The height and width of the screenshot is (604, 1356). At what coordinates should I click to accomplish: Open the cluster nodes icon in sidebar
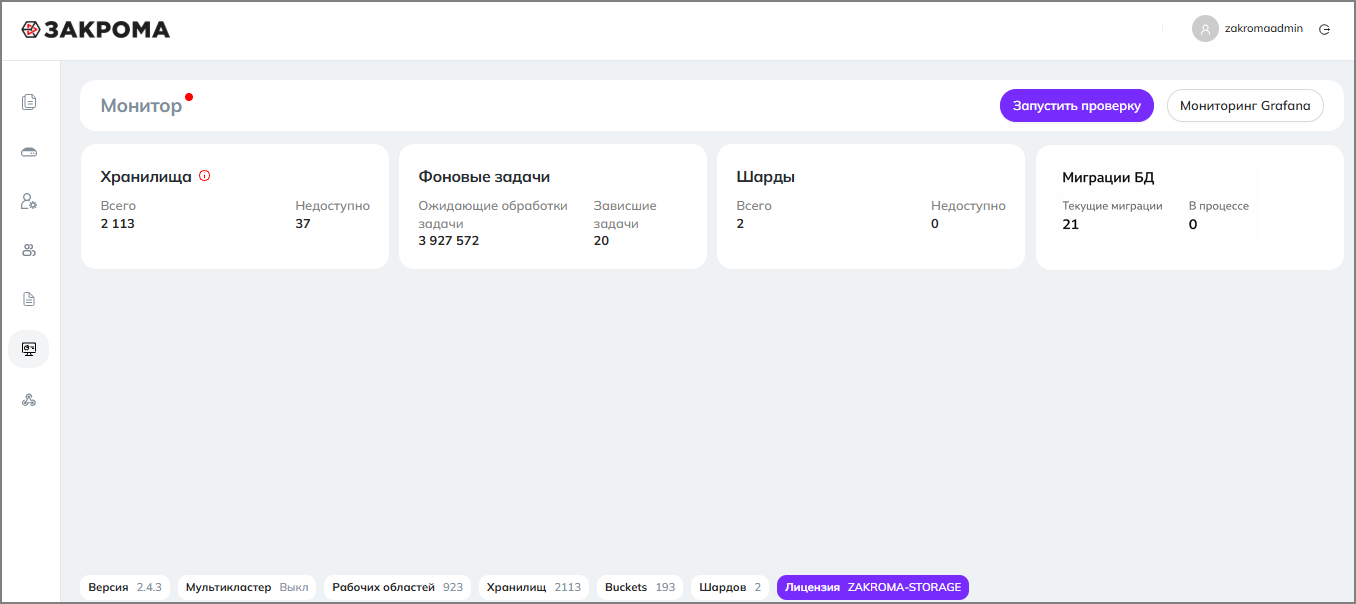pyautogui.click(x=29, y=400)
